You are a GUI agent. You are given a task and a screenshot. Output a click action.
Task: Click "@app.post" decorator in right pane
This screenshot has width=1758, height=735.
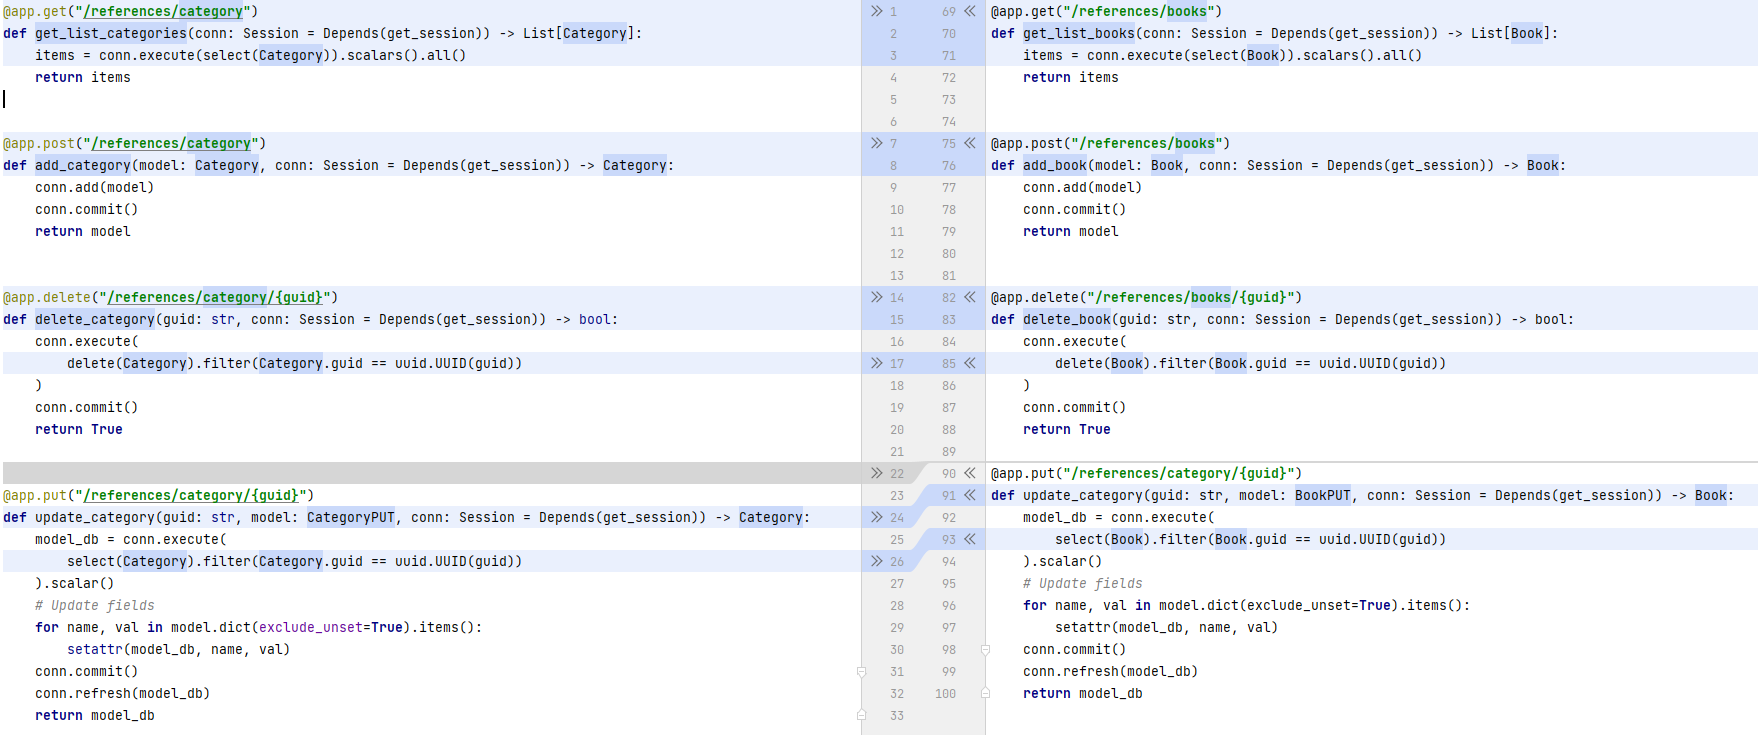(x=1027, y=143)
